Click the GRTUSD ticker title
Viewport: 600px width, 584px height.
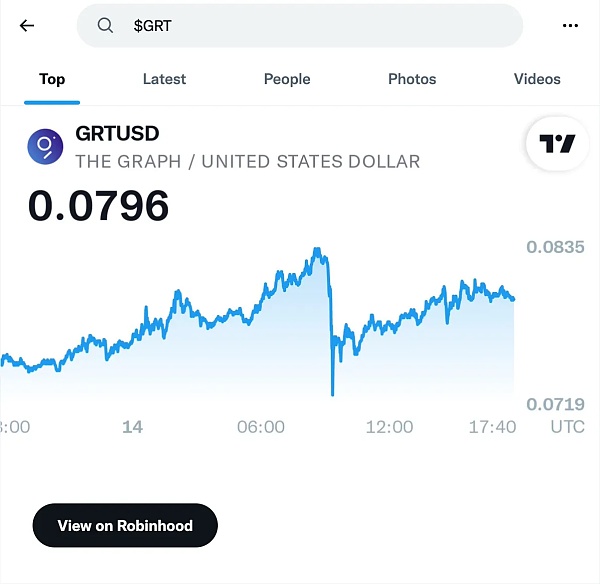coord(117,134)
